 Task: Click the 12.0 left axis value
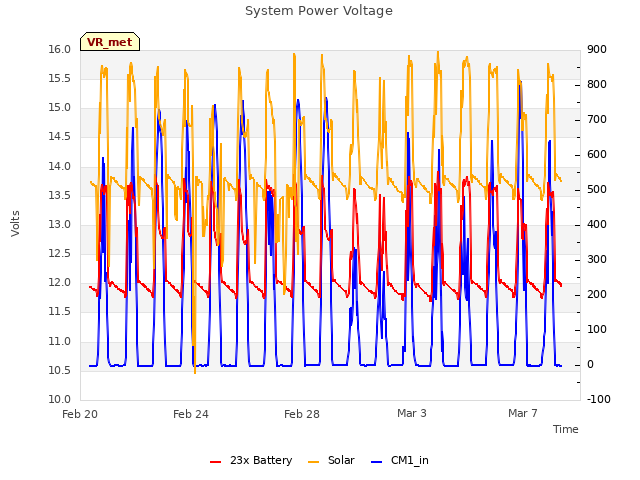(x=60, y=282)
